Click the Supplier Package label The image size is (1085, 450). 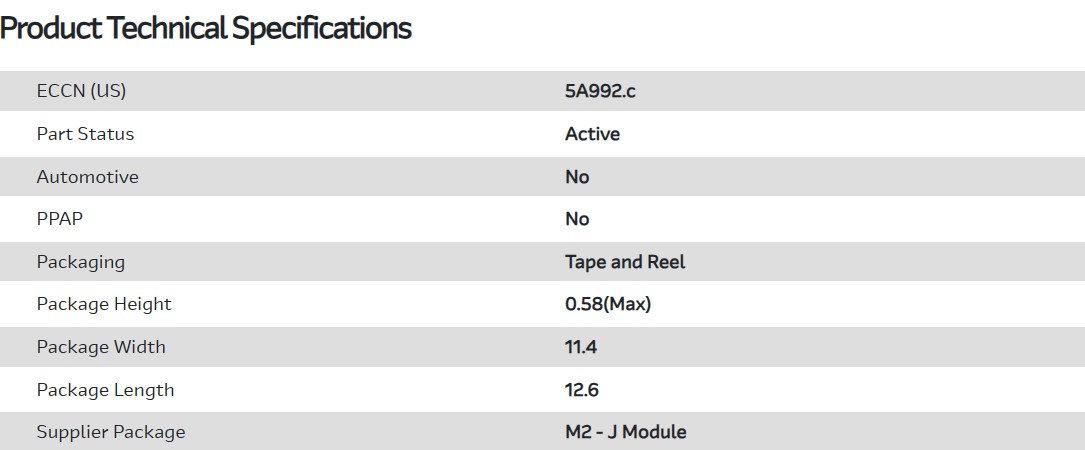click(x=111, y=432)
